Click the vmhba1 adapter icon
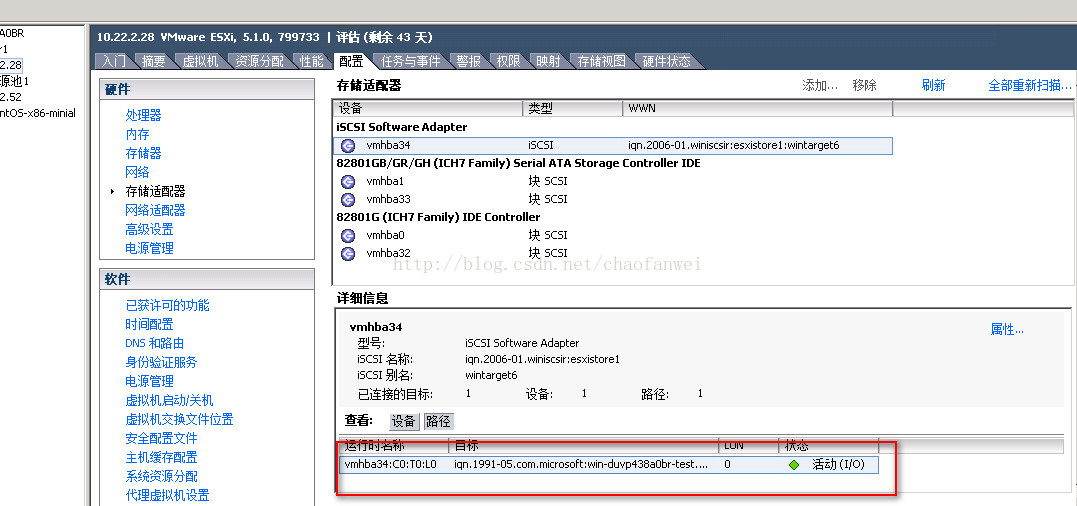The image size is (1077, 506). [348, 181]
